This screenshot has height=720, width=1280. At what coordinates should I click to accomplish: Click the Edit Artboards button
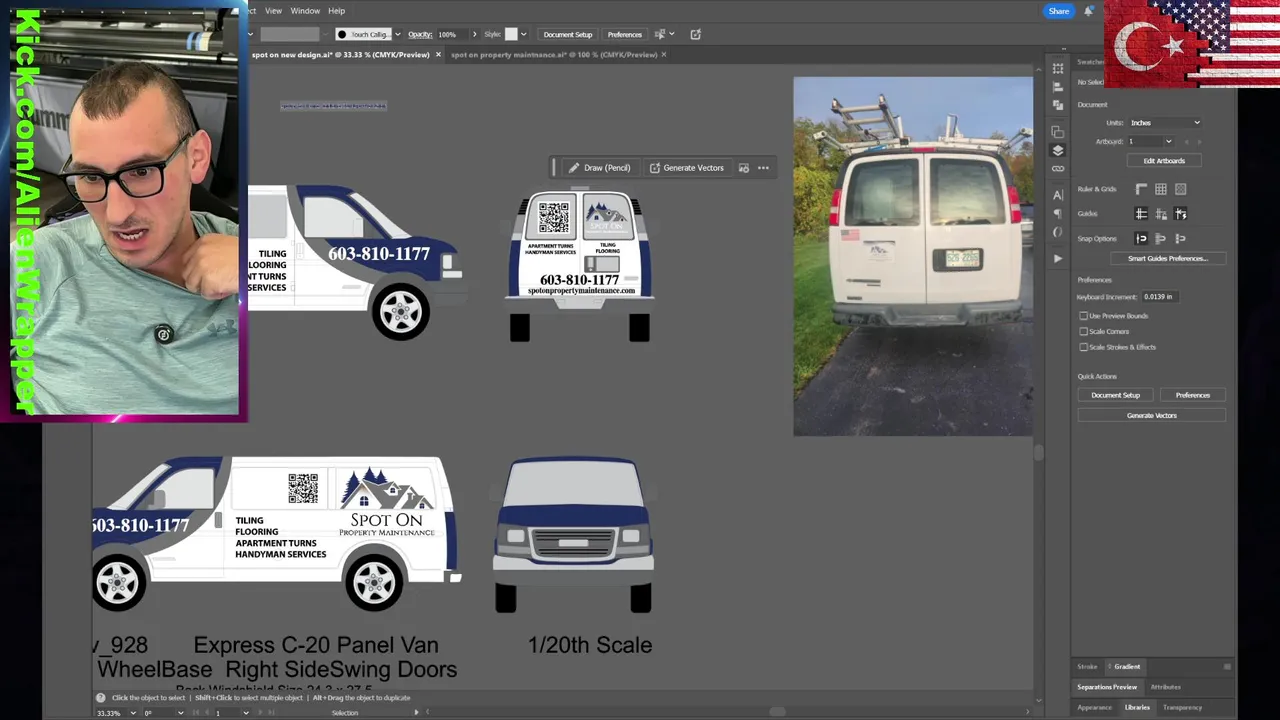tap(1164, 161)
